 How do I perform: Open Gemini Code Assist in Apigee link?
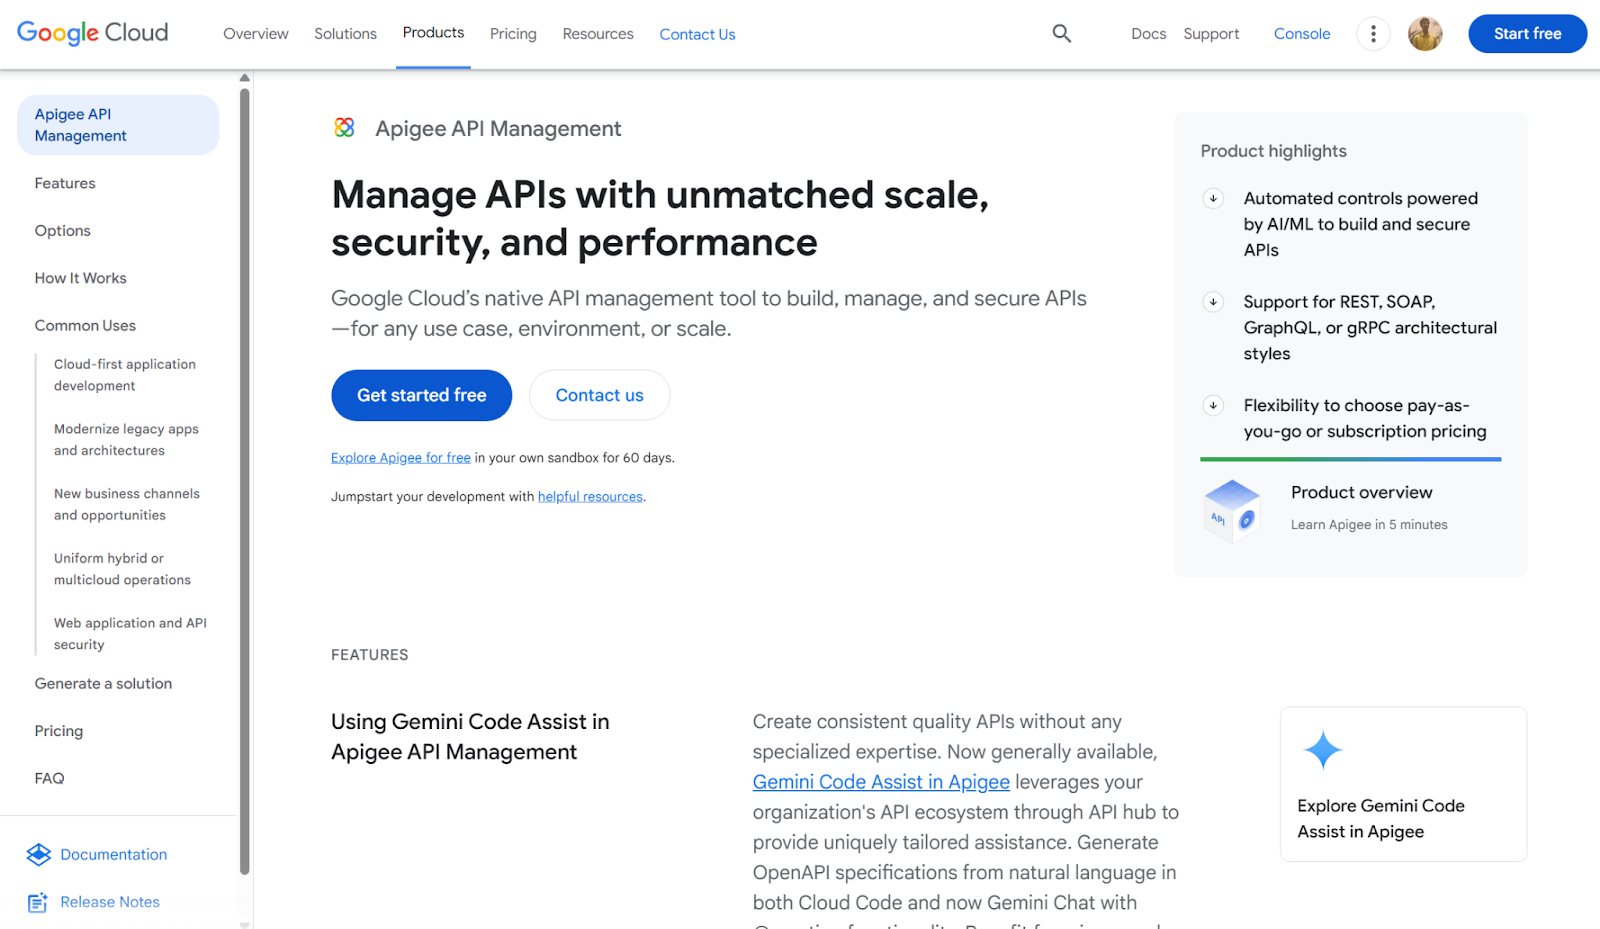click(881, 782)
